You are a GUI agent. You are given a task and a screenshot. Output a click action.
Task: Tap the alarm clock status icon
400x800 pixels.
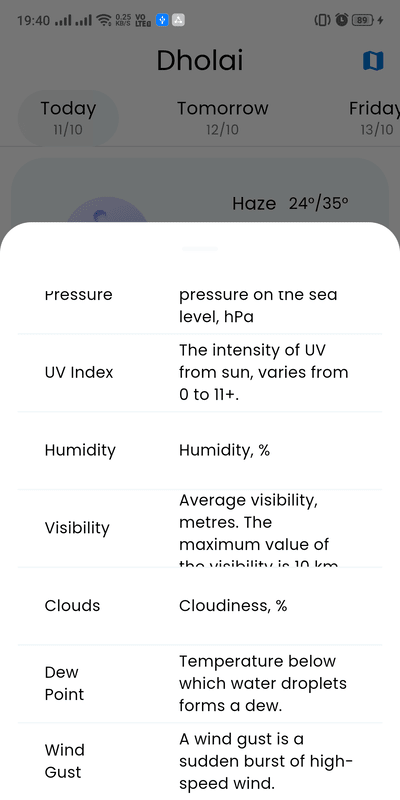(342, 20)
